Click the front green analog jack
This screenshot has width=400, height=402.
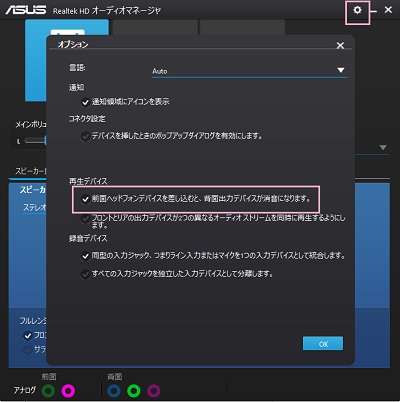48,391
